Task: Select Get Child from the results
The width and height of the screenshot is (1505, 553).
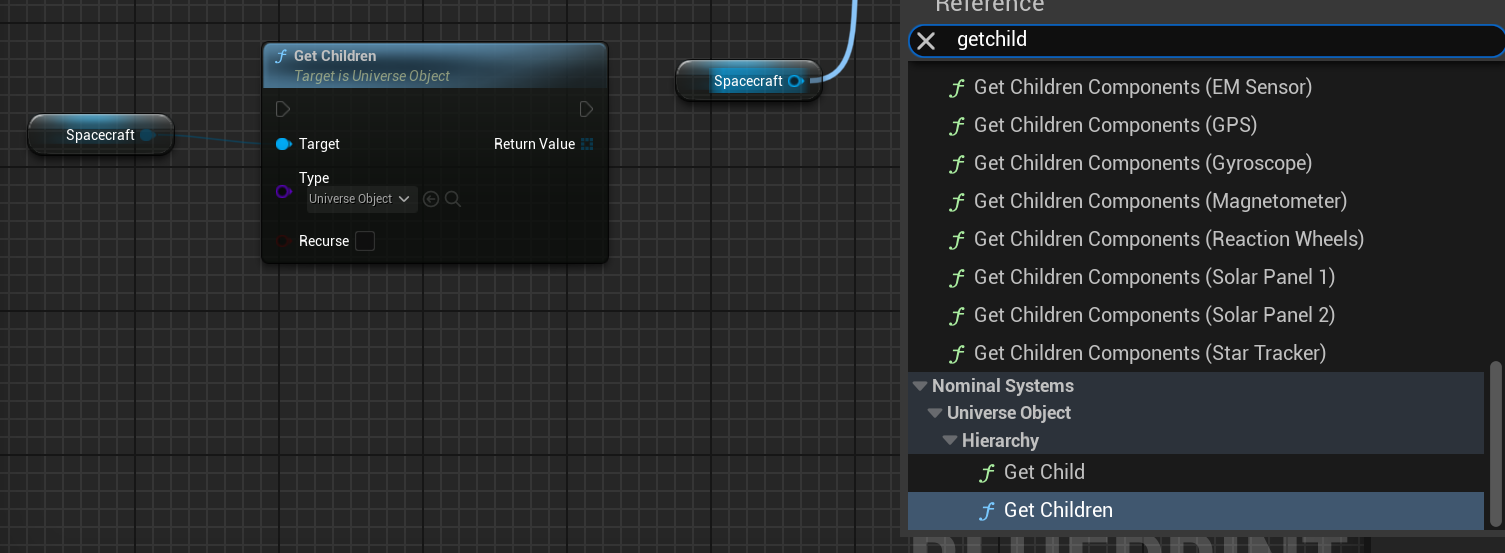Action: 1044,472
